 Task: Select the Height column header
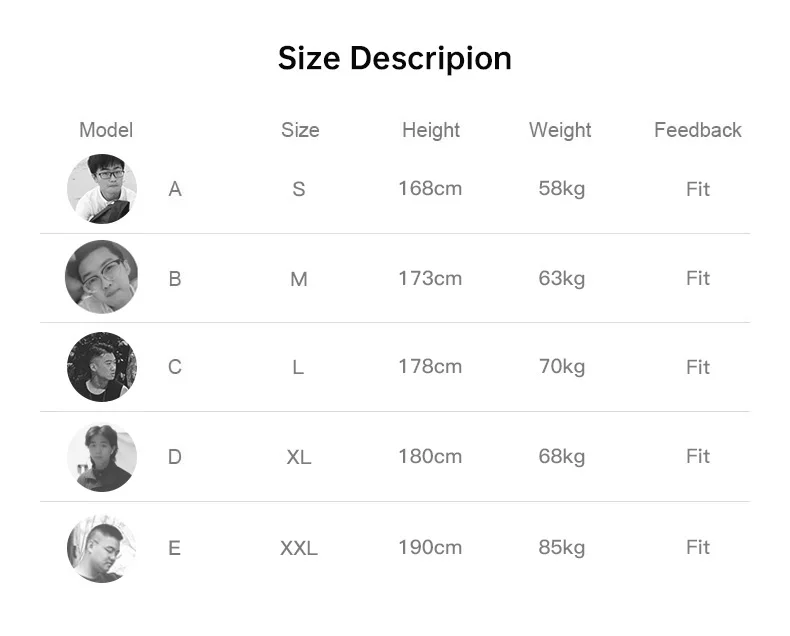tap(431, 130)
